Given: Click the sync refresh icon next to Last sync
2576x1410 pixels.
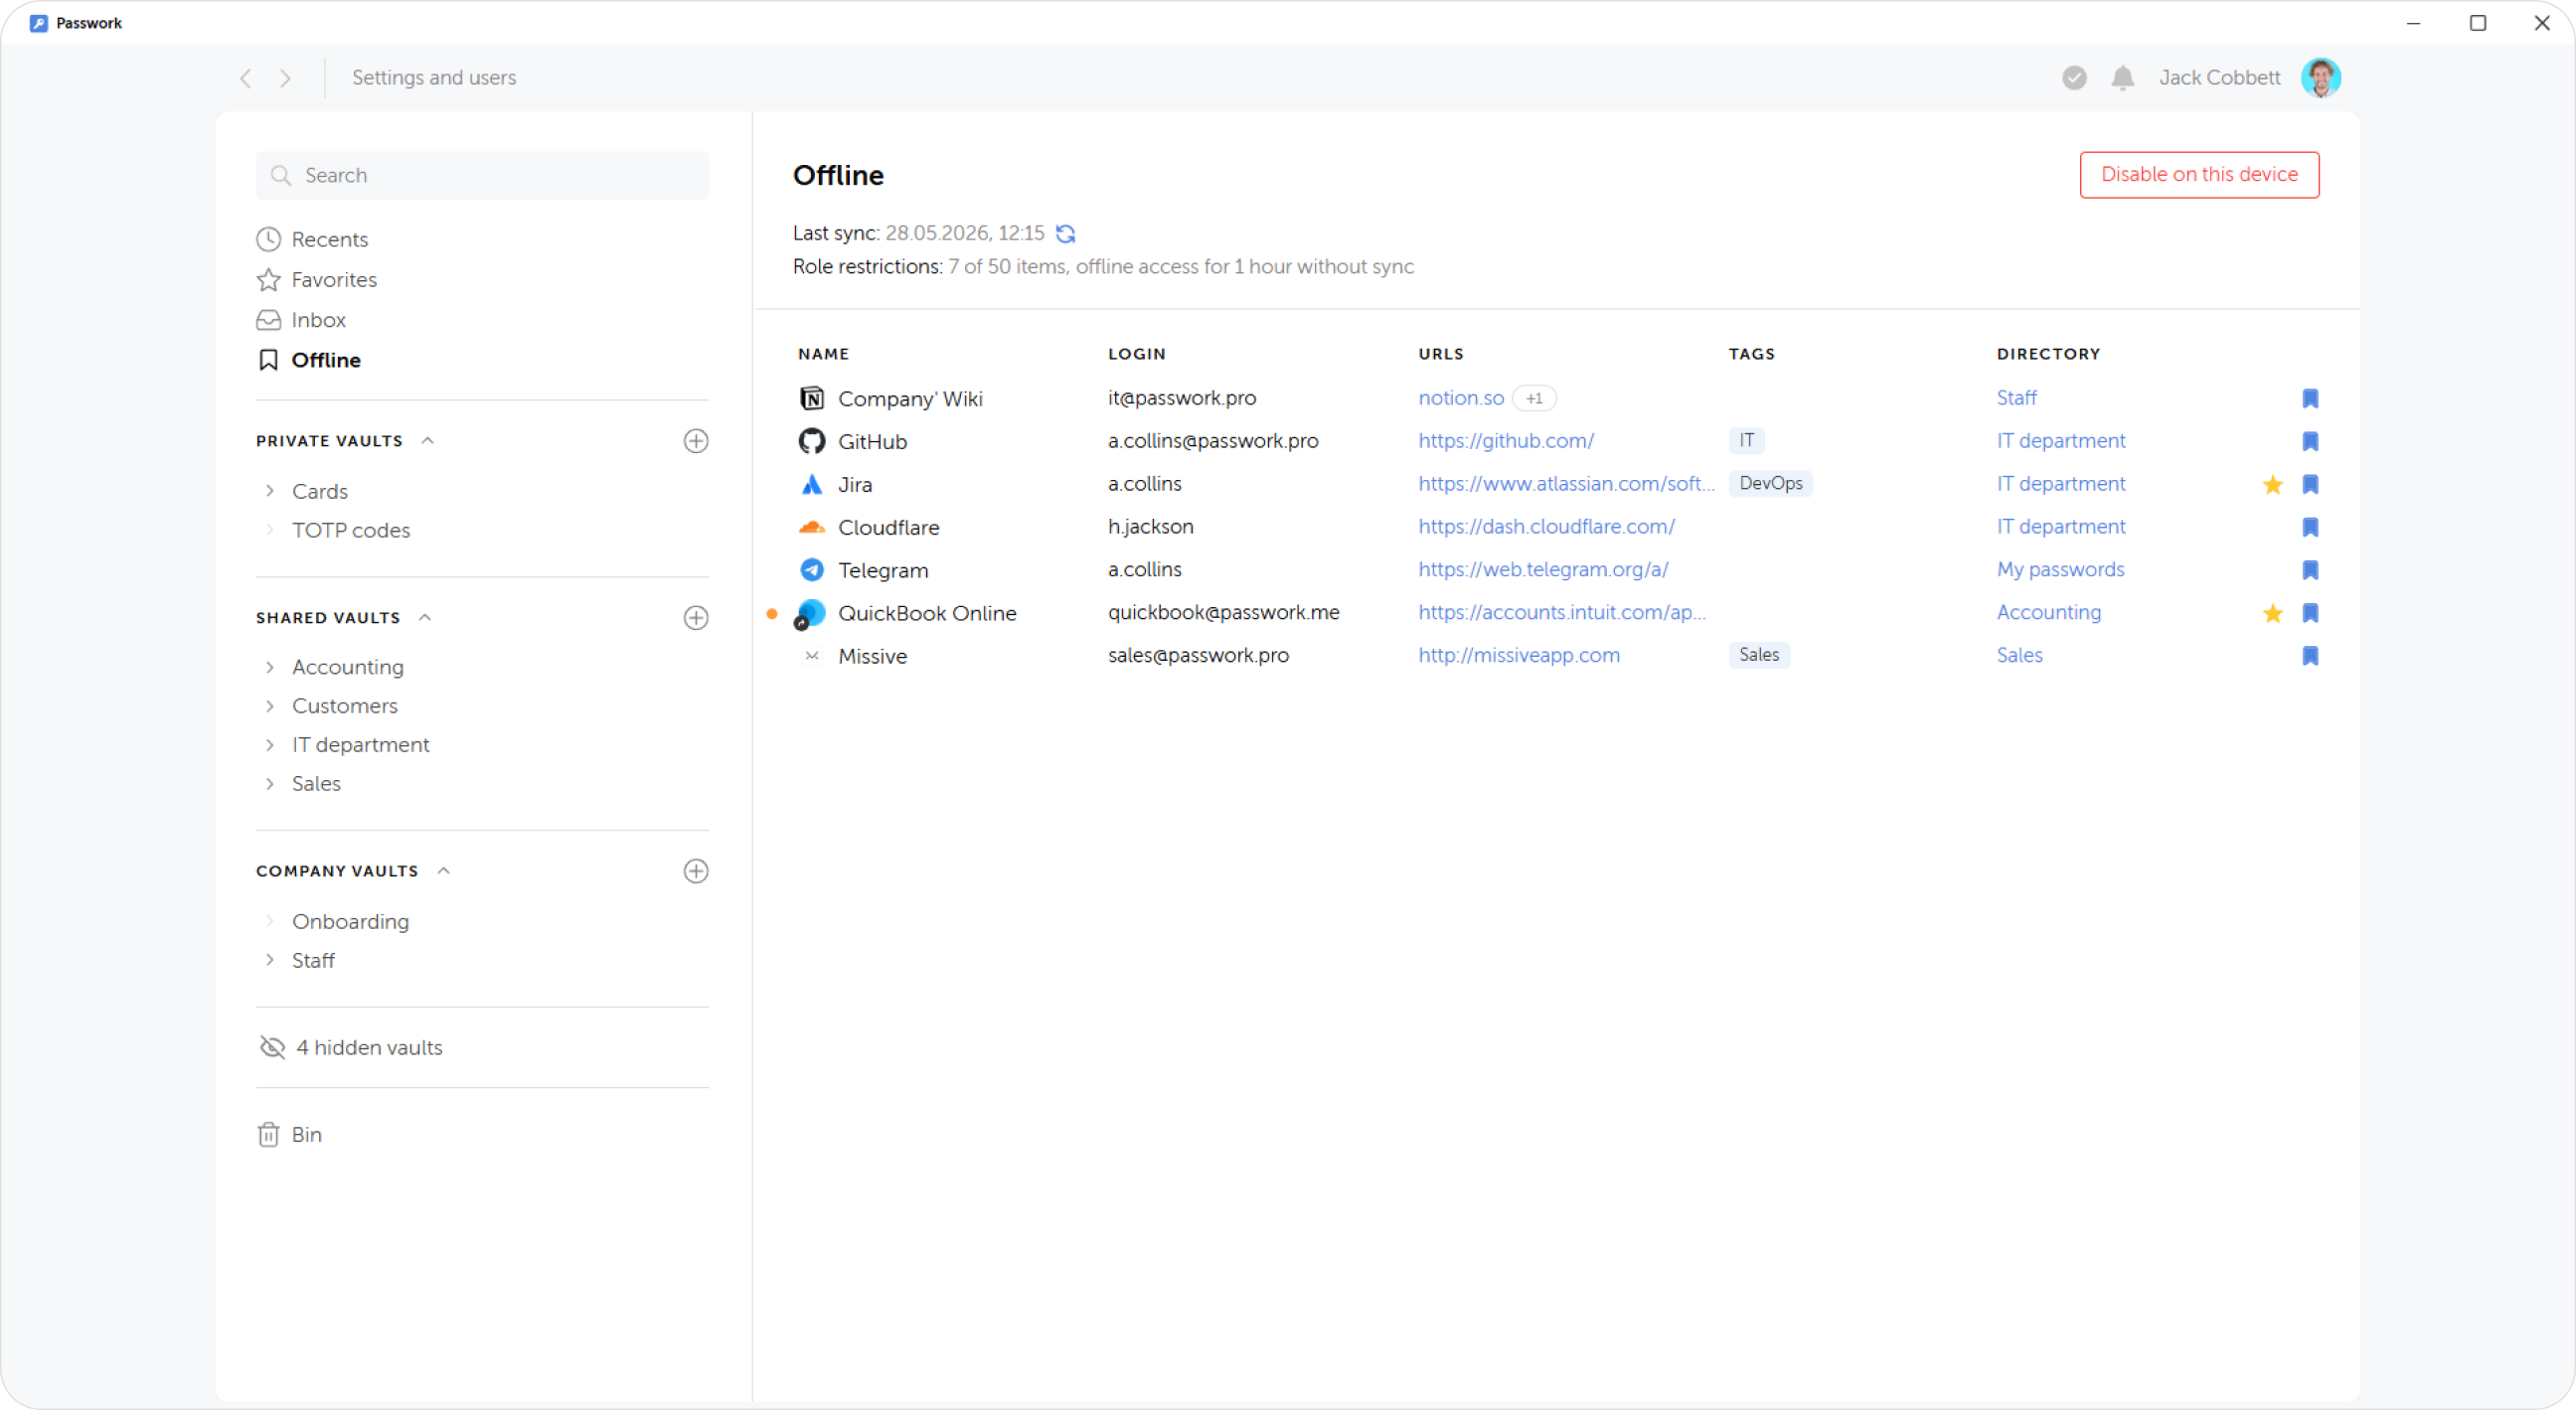Looking at the screenshot, I should (x=1065, y=233).
